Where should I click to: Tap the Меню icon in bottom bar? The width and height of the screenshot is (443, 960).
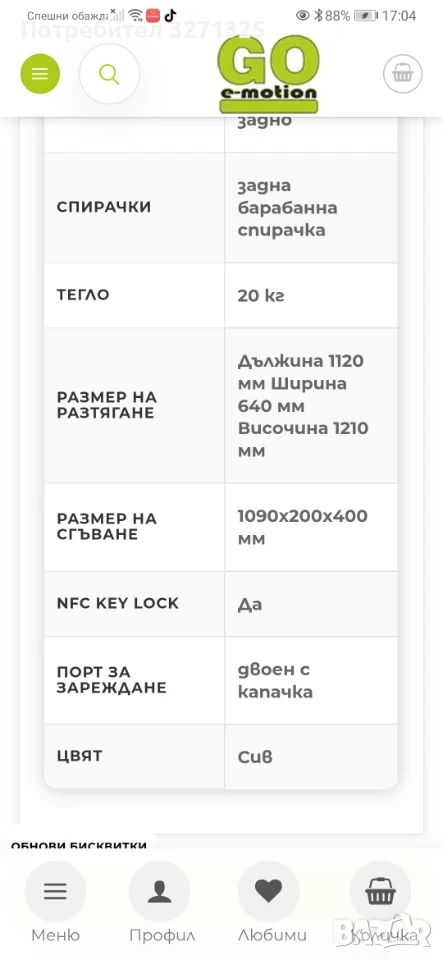pyautogui.click(x=55, y=891)
